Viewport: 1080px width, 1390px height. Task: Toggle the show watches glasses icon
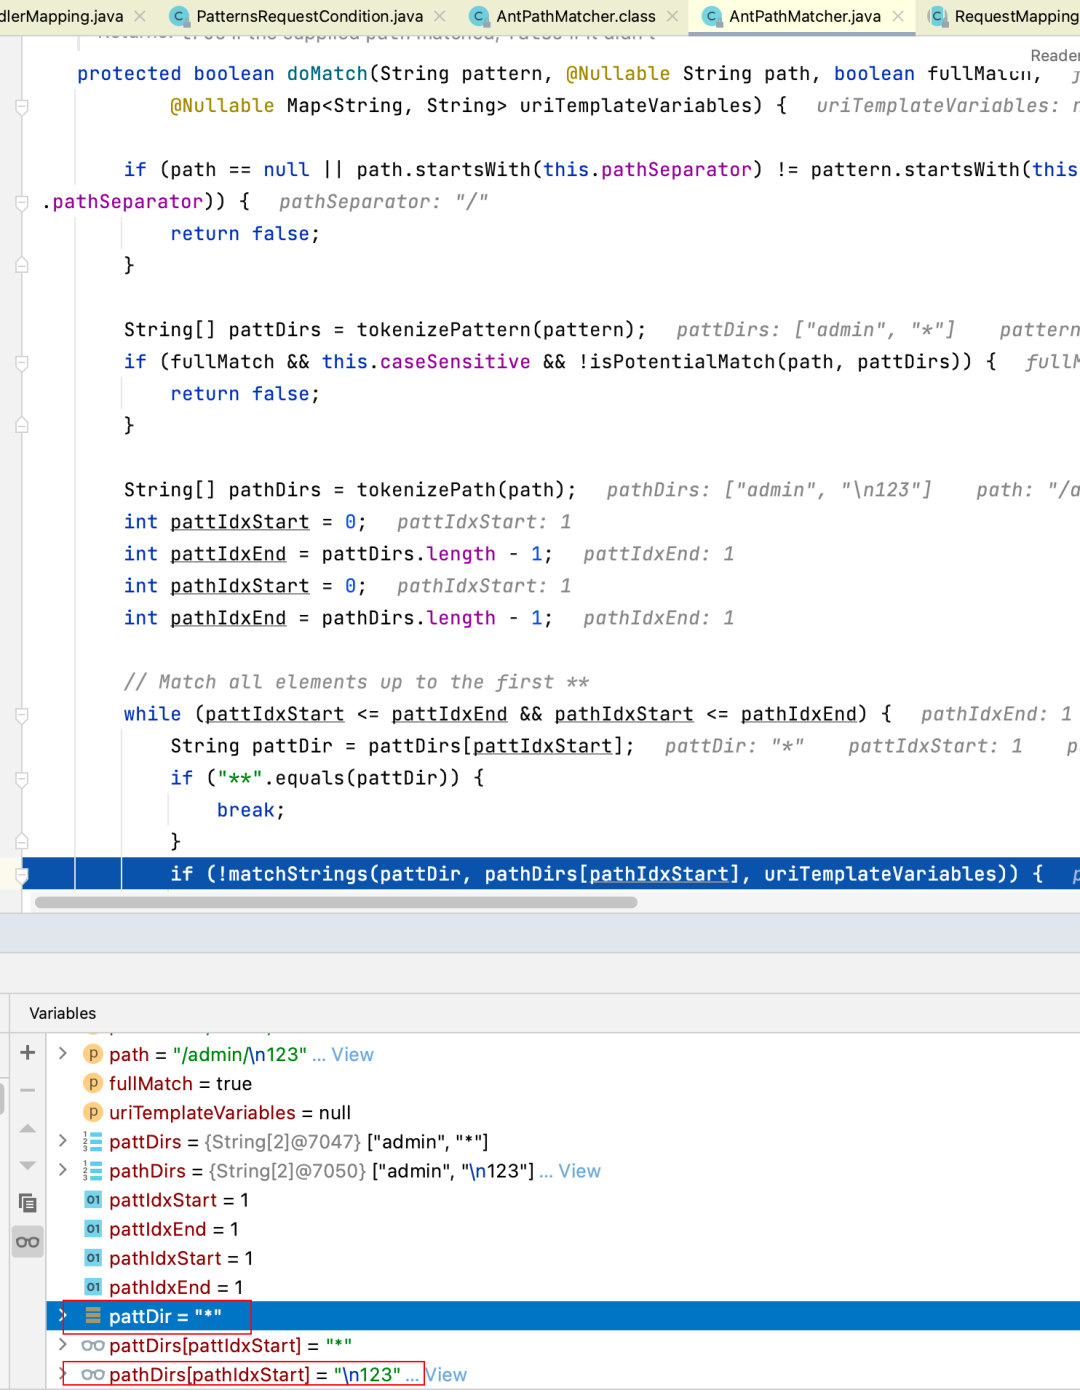point(28,1242)
